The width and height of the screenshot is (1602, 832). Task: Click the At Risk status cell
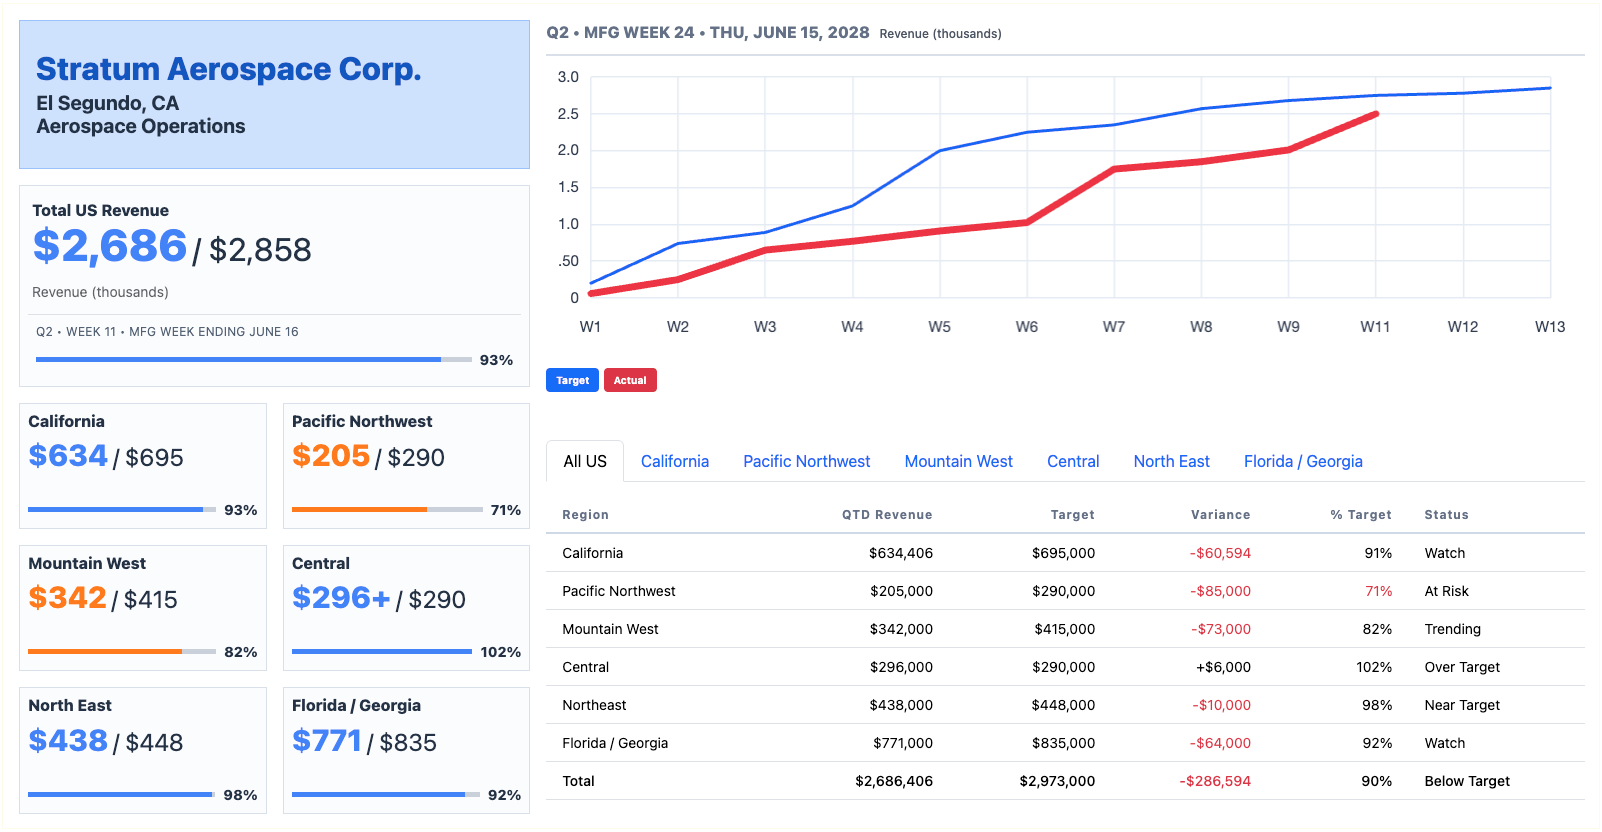pos(1447,591)
